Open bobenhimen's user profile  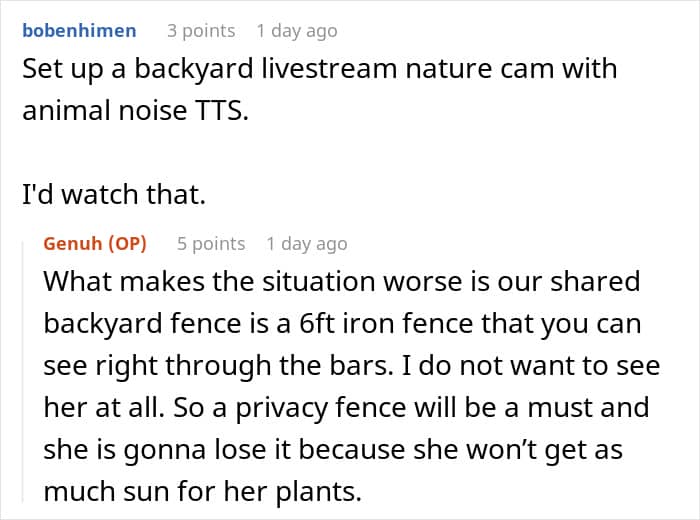click(x=79, y=30)
